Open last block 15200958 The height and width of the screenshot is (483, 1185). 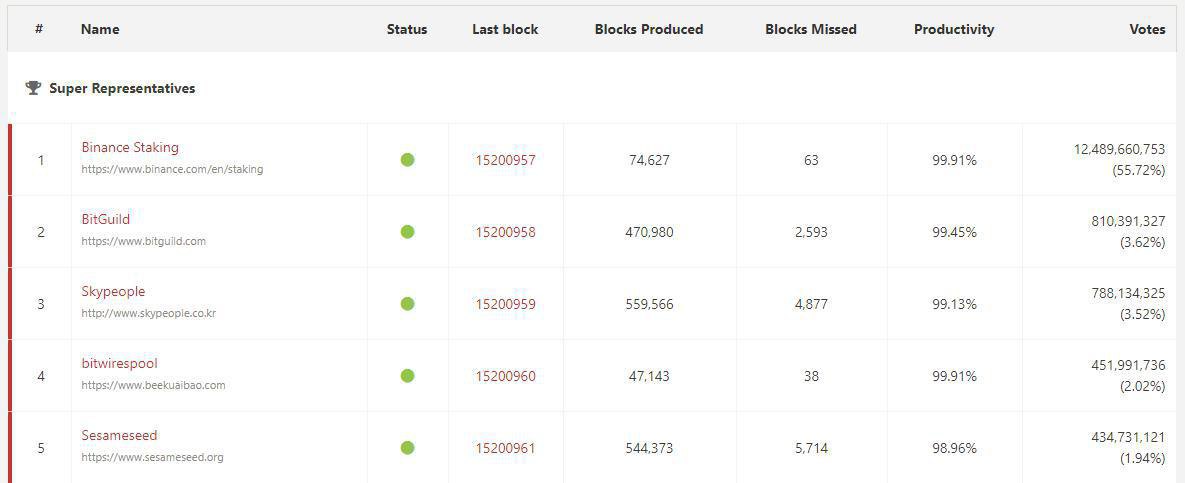(506, 232)
